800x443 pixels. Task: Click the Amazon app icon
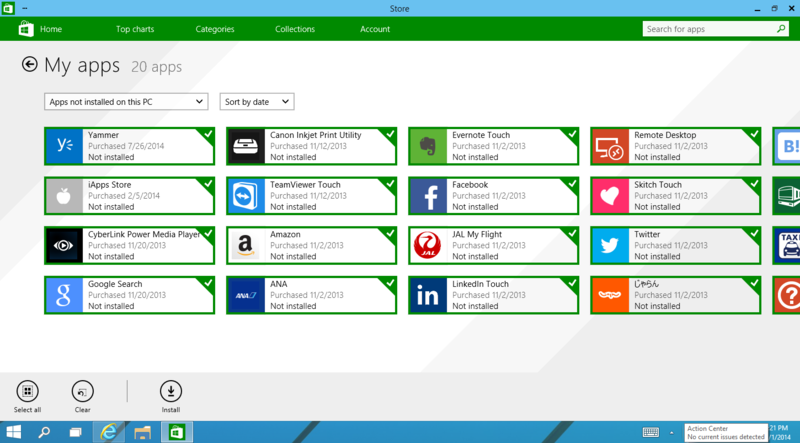click(246, 245)
